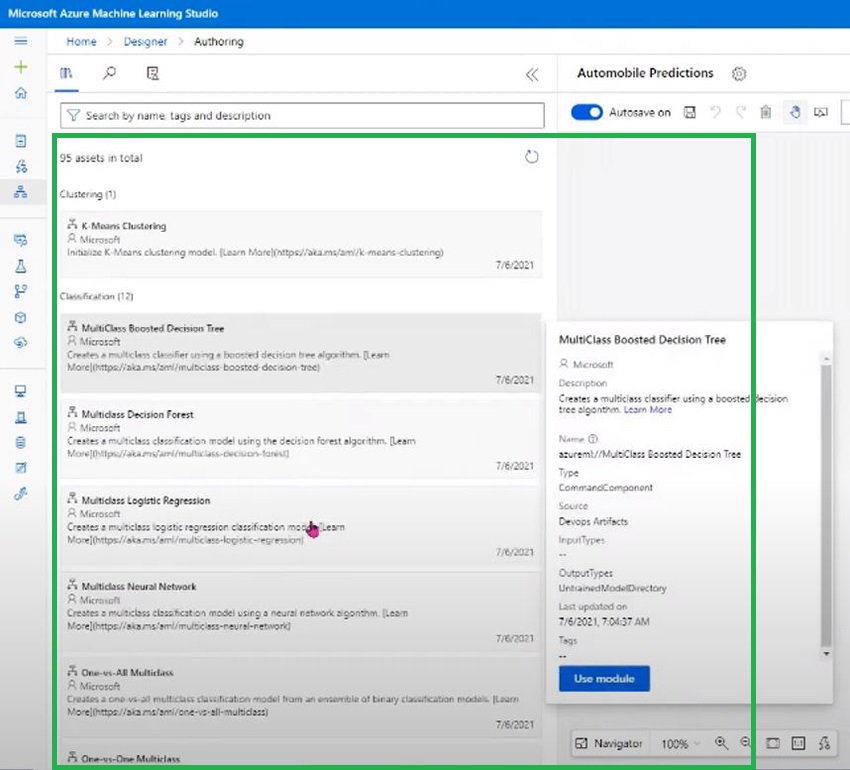This screenshot has height=770, width=850.
Task: Click the auto-layout icon beside zoom controls
Action: 824,743
